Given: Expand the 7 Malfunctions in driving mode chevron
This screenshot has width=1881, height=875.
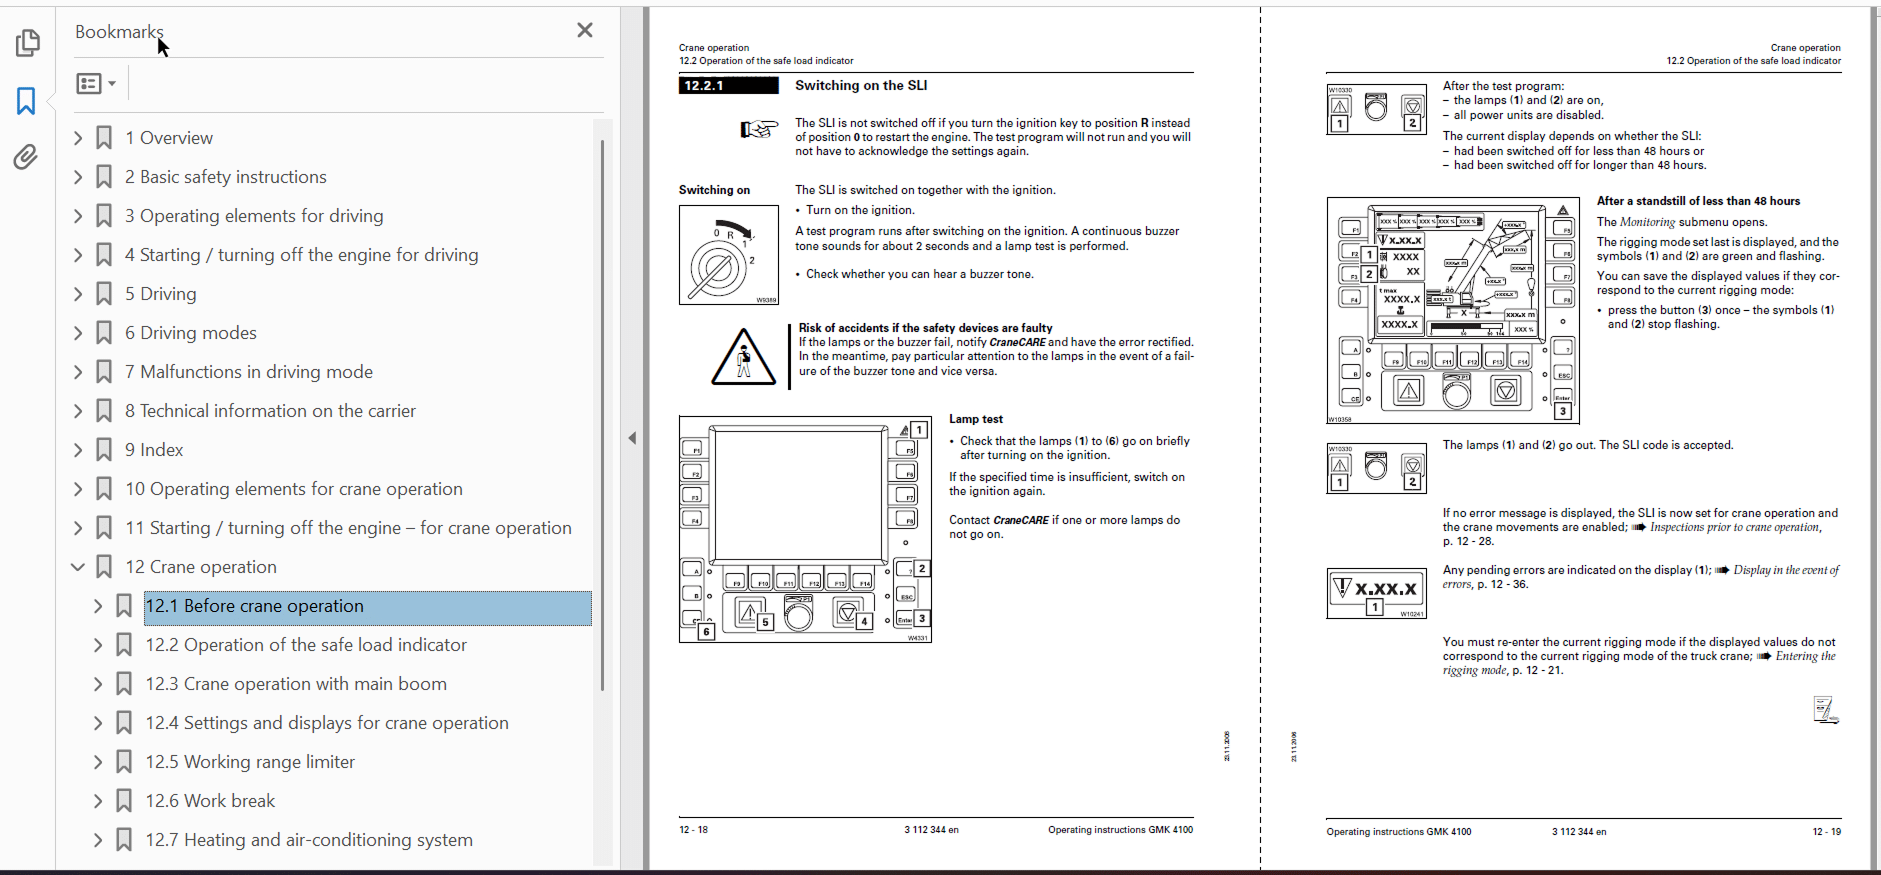Looking at the screenshot, I should coord(78,372).
